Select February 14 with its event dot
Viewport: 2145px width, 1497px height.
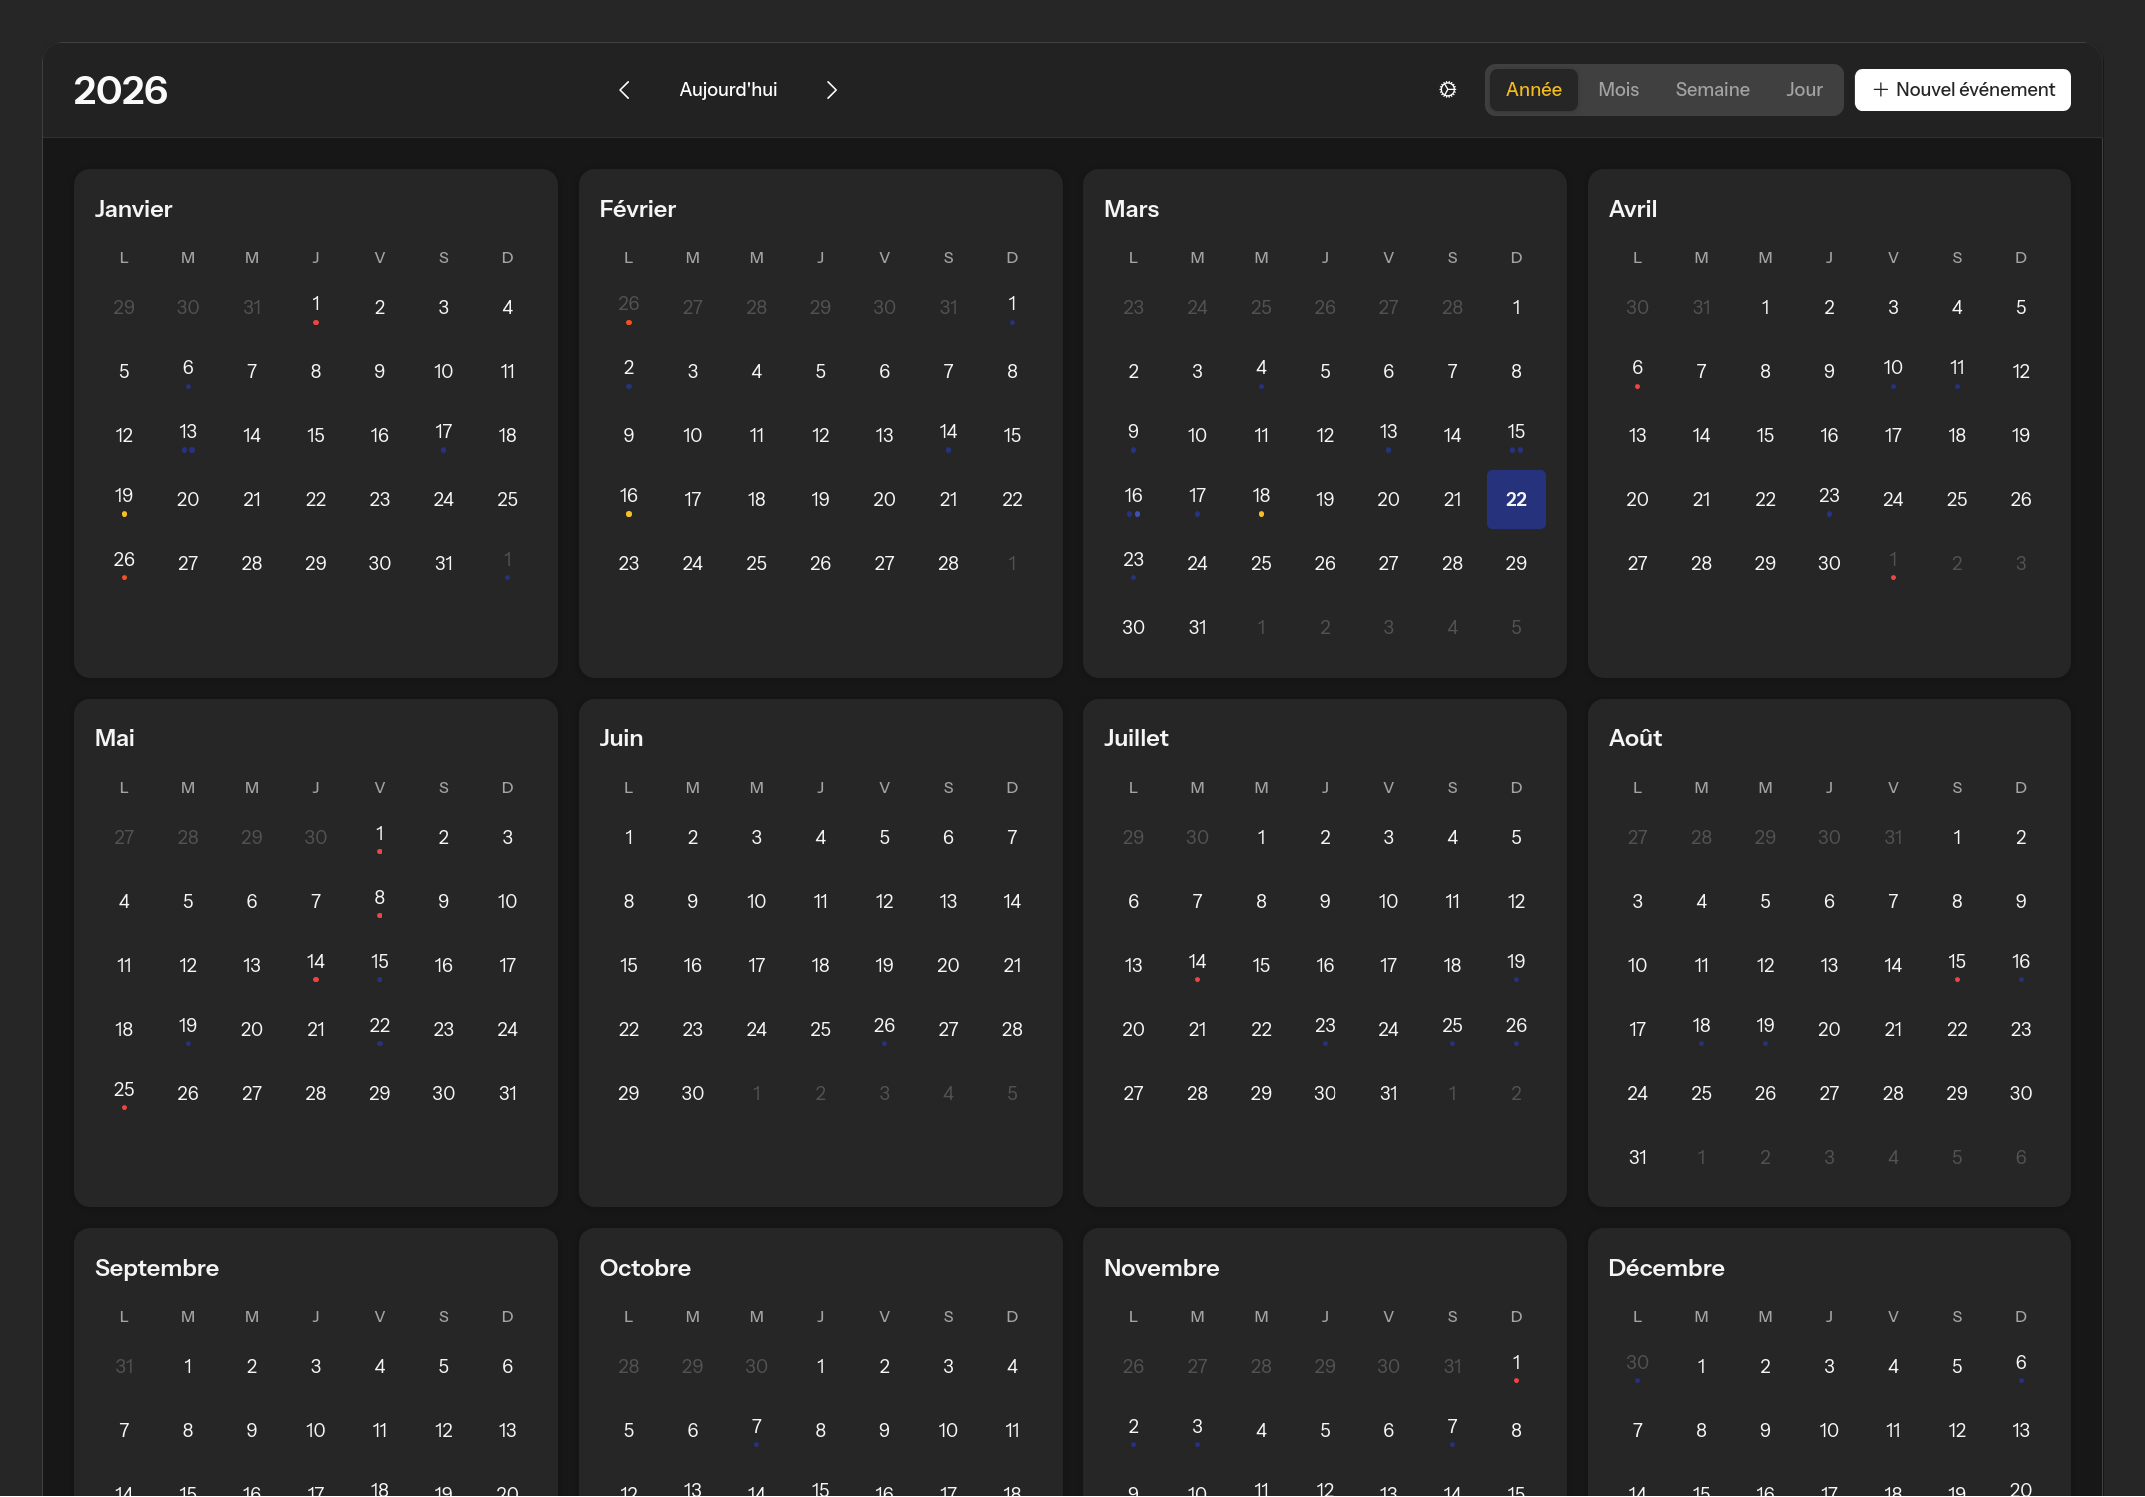click(948, 434)
